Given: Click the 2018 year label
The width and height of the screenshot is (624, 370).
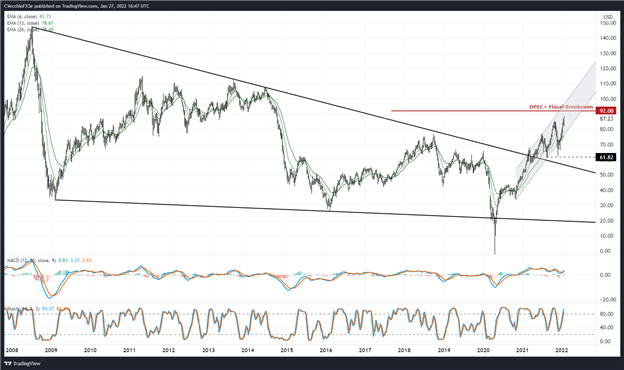Looking at the screenshot, I should click(404, 351).
